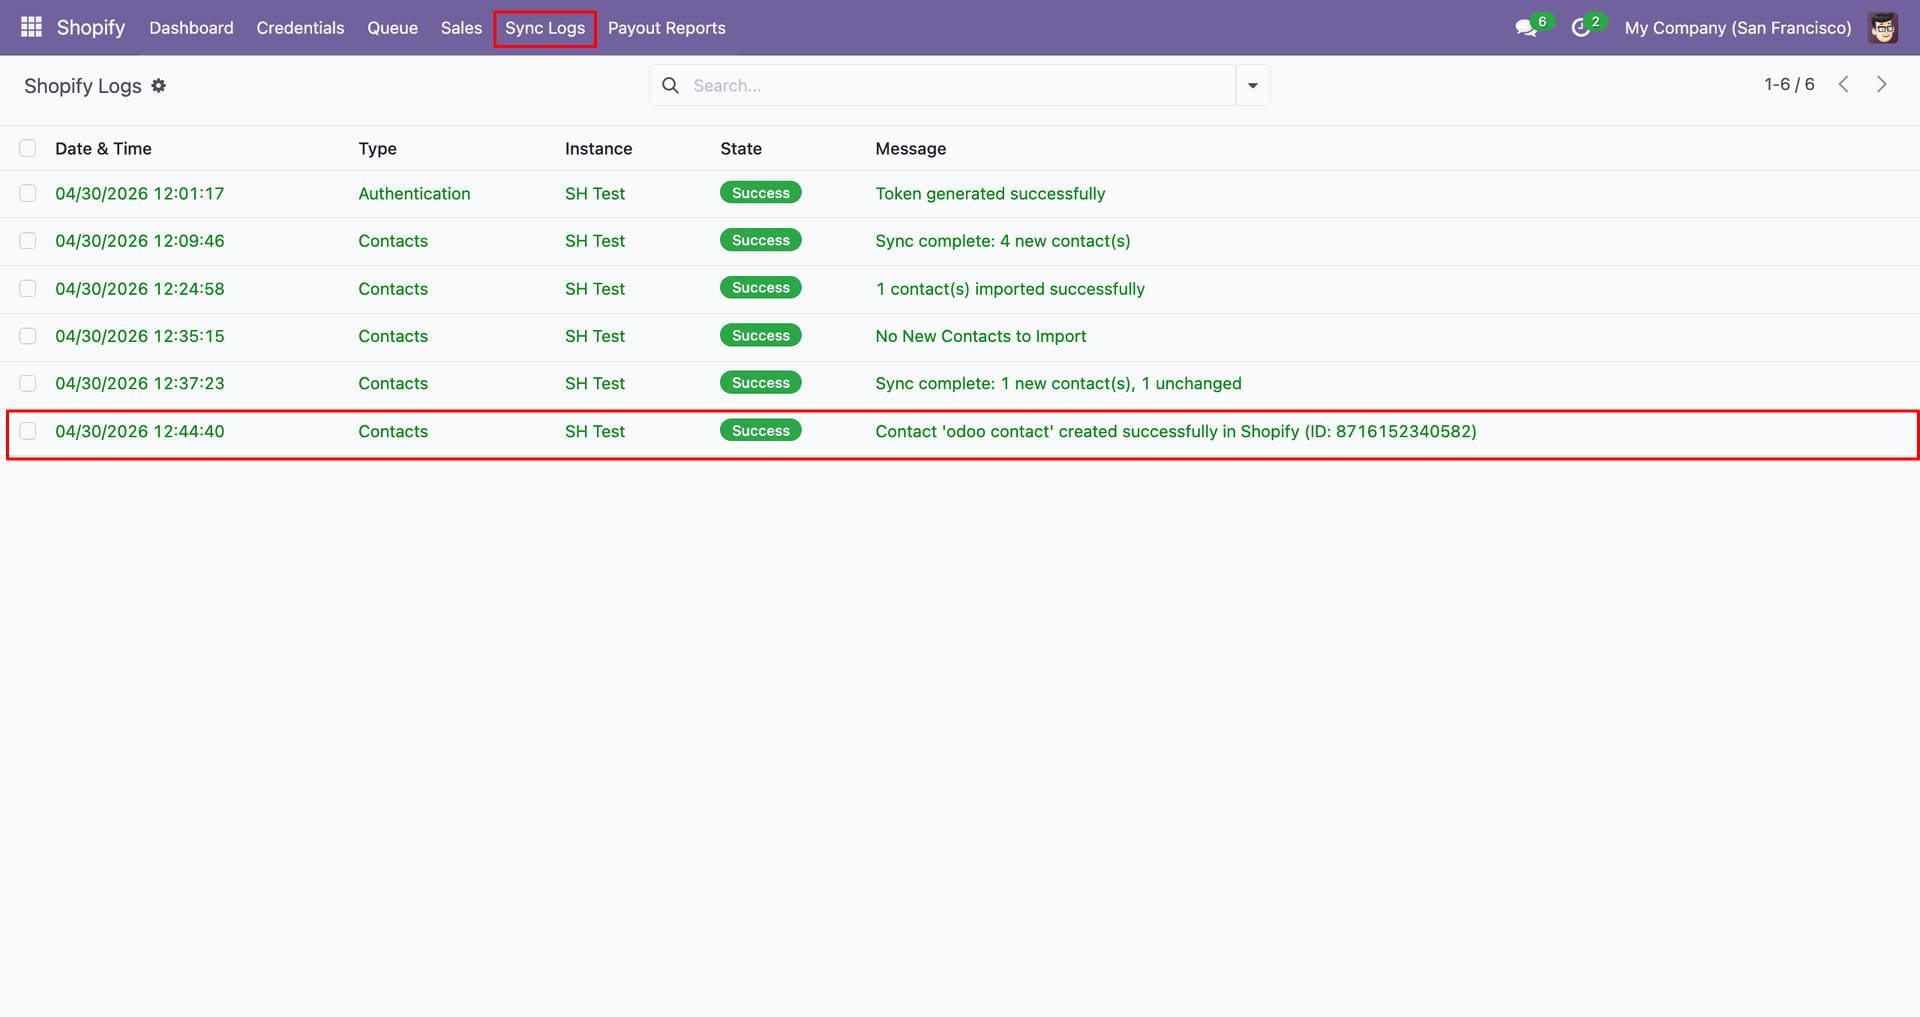Sort by Type column header
This screenshot has width=1920, height=1017.
click(377, 148)
